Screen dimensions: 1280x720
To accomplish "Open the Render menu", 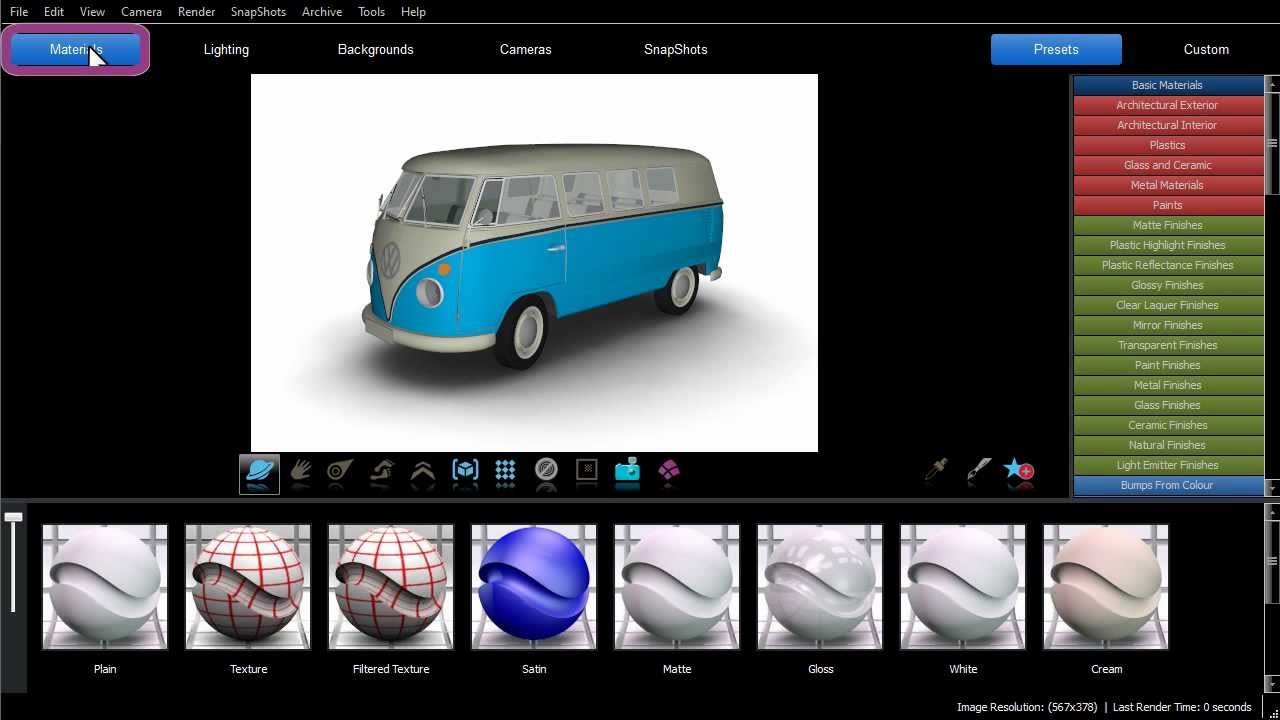I will (196, 11).
